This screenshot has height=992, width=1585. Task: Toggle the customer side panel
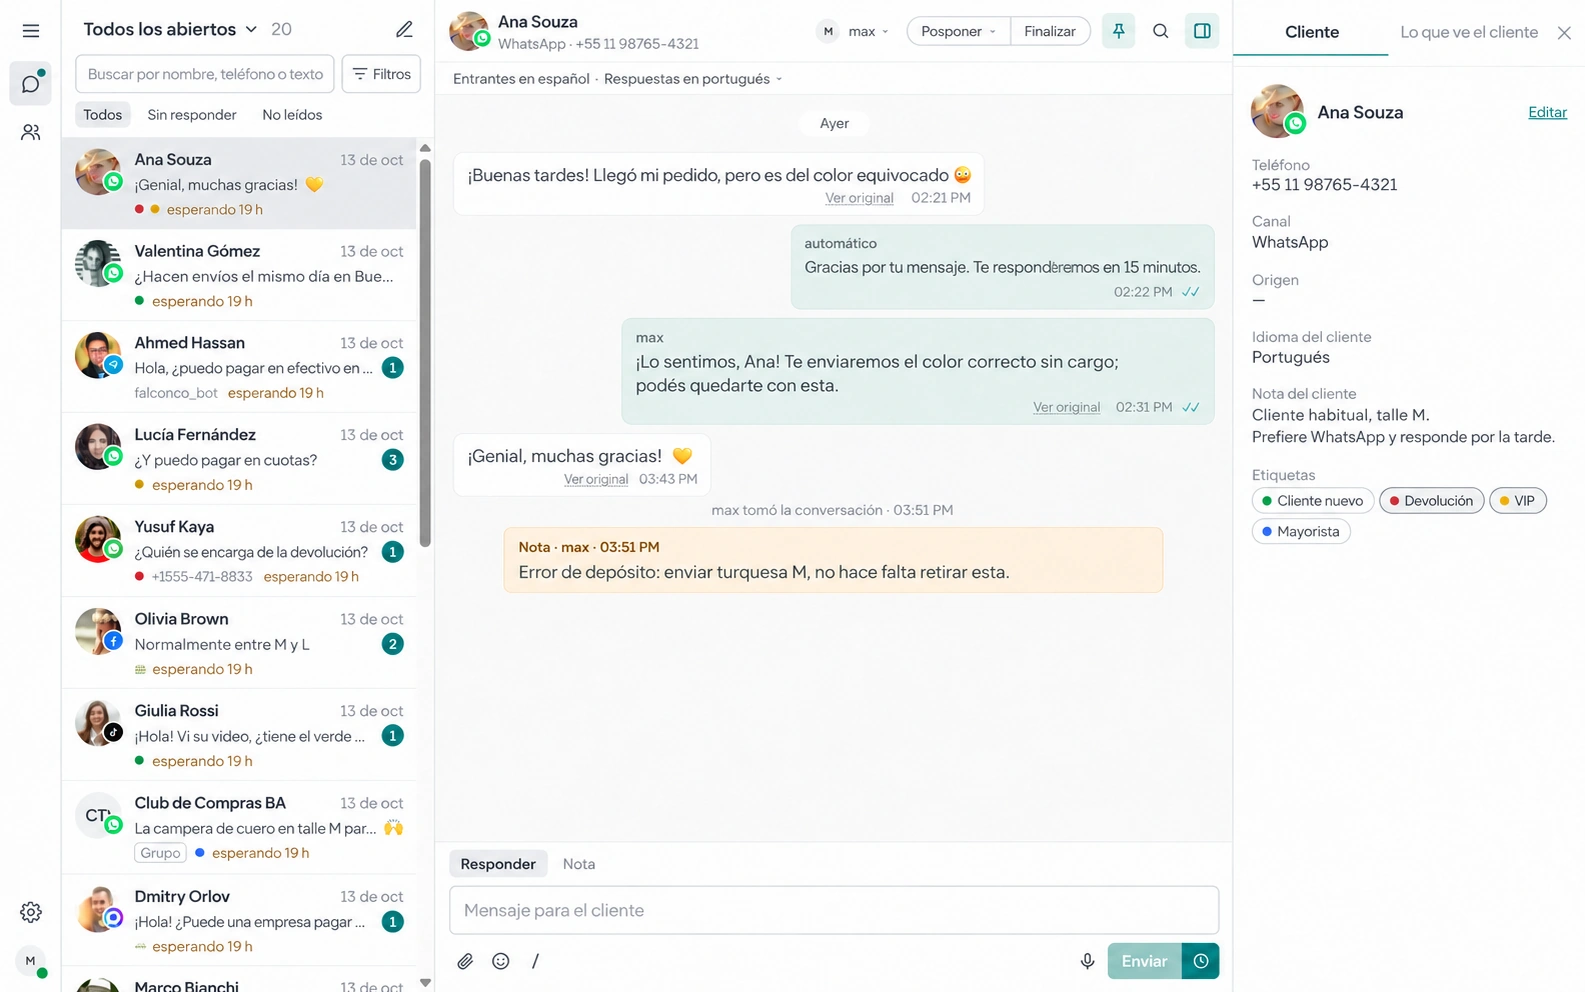pyautogui.click(x=1203, y=31)
